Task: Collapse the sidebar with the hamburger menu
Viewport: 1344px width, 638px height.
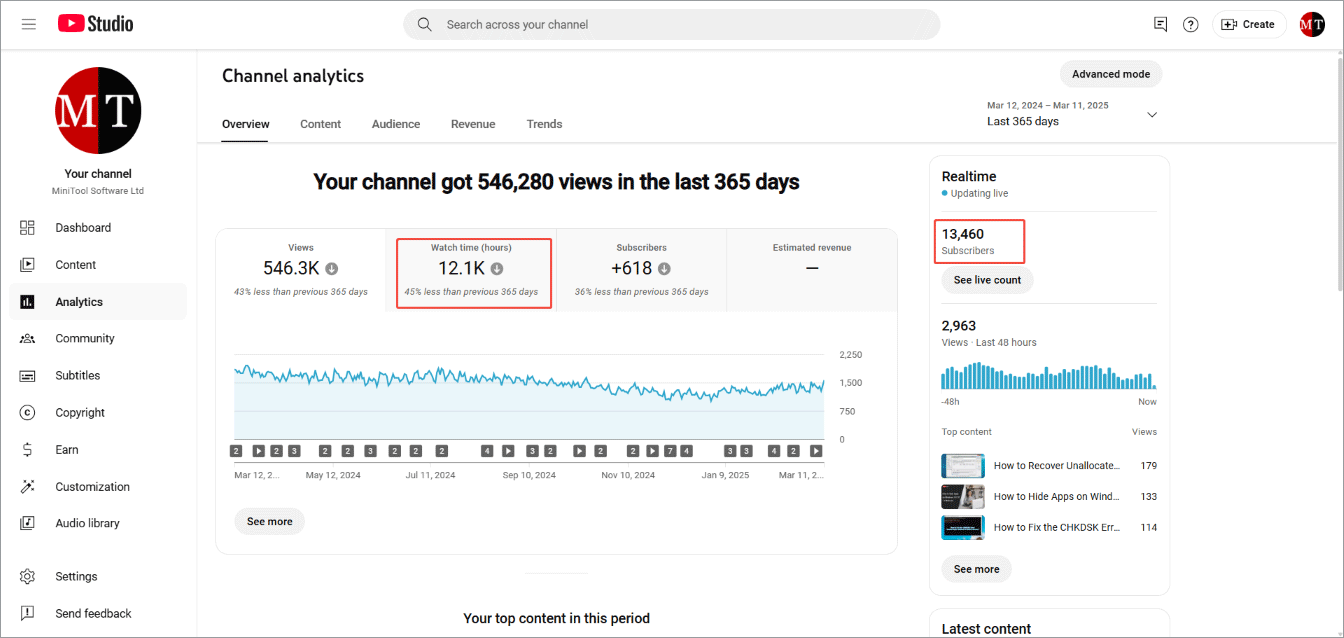Action: (28, 24)
